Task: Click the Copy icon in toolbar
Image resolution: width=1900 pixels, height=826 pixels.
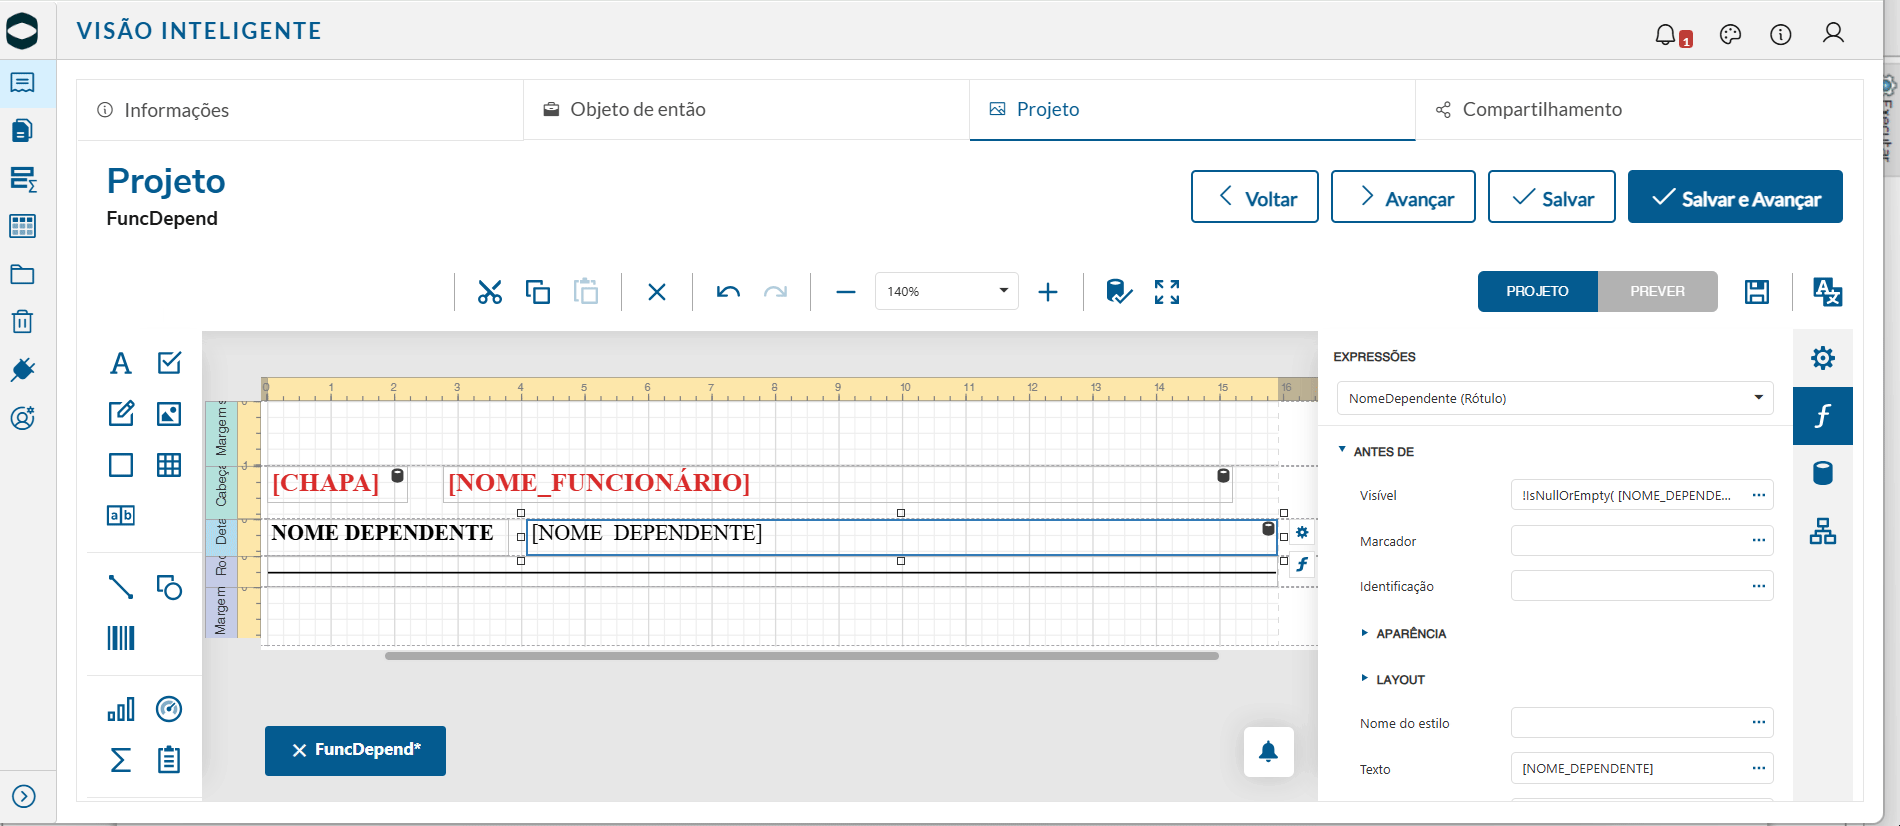Action: coord(538,292)
